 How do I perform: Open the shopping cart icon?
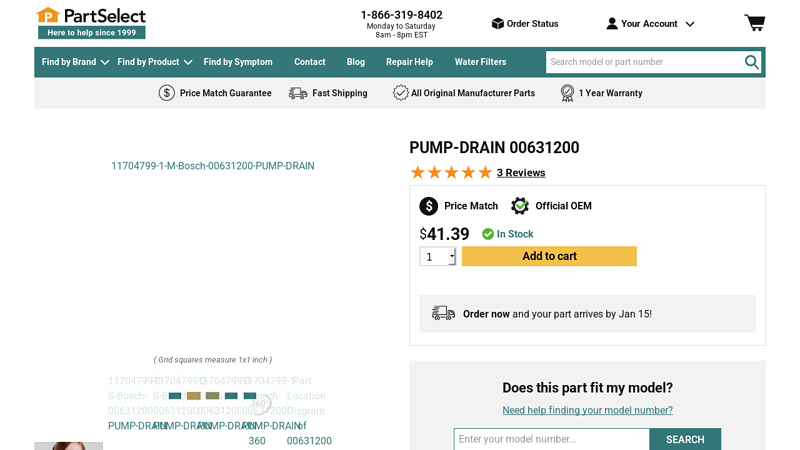point(754,23)
